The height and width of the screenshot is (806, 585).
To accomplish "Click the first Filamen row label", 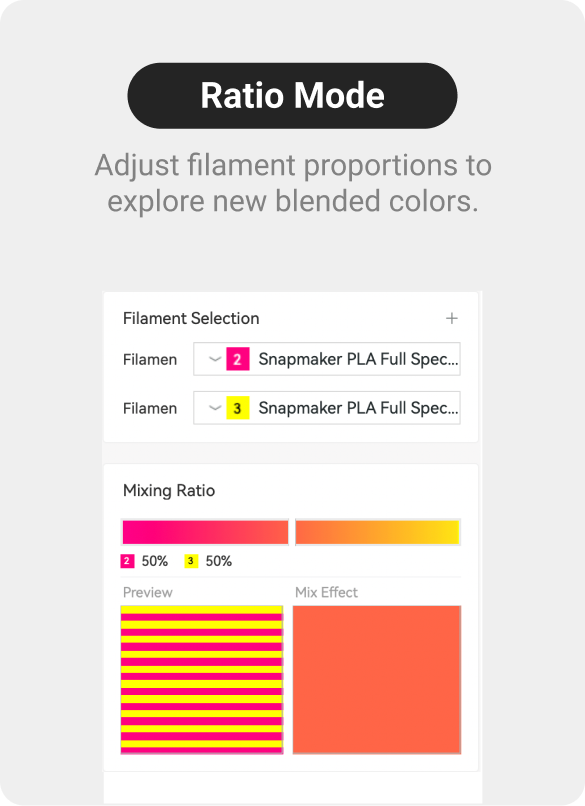I will (150, 359).
